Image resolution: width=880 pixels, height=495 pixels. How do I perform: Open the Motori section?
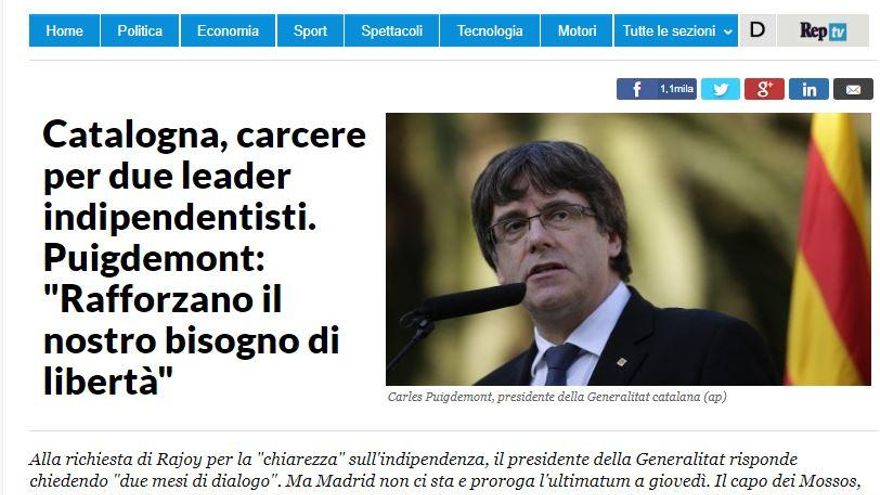coord(576,30)
